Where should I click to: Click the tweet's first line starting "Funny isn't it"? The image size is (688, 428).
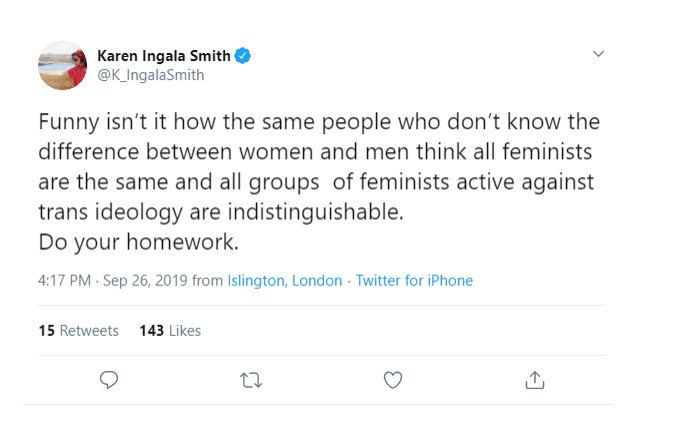pyautogui.click(x=319, y=123)
